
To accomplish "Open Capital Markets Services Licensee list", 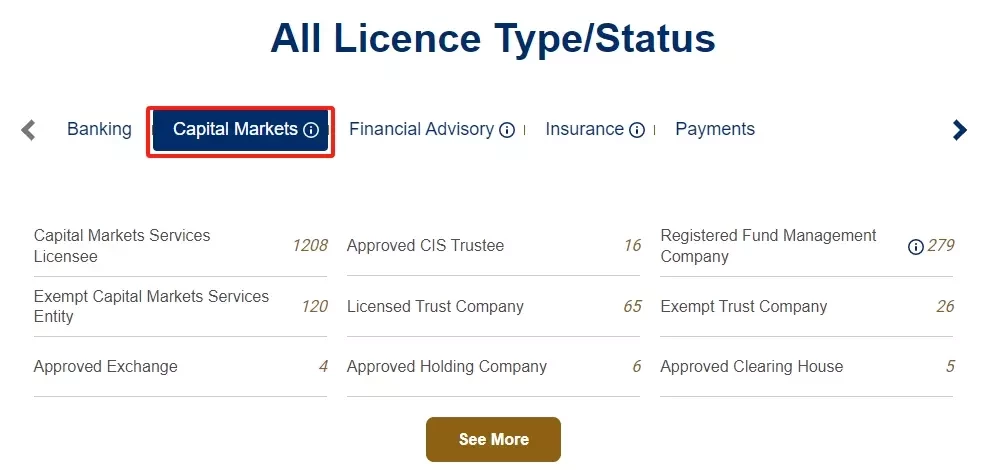I will (x=181, y=246).
